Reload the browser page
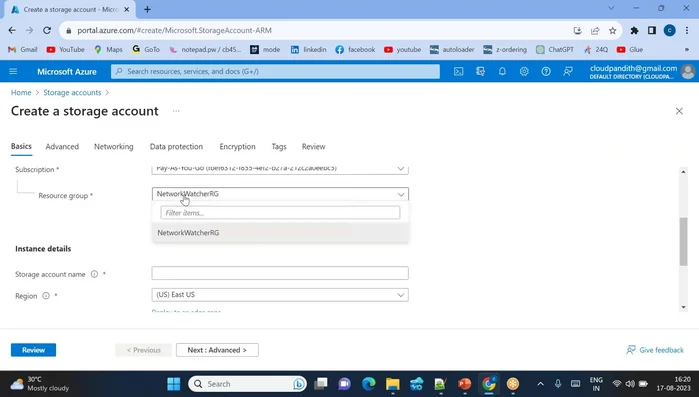The image size is (699, 397). tap(47, 30)
